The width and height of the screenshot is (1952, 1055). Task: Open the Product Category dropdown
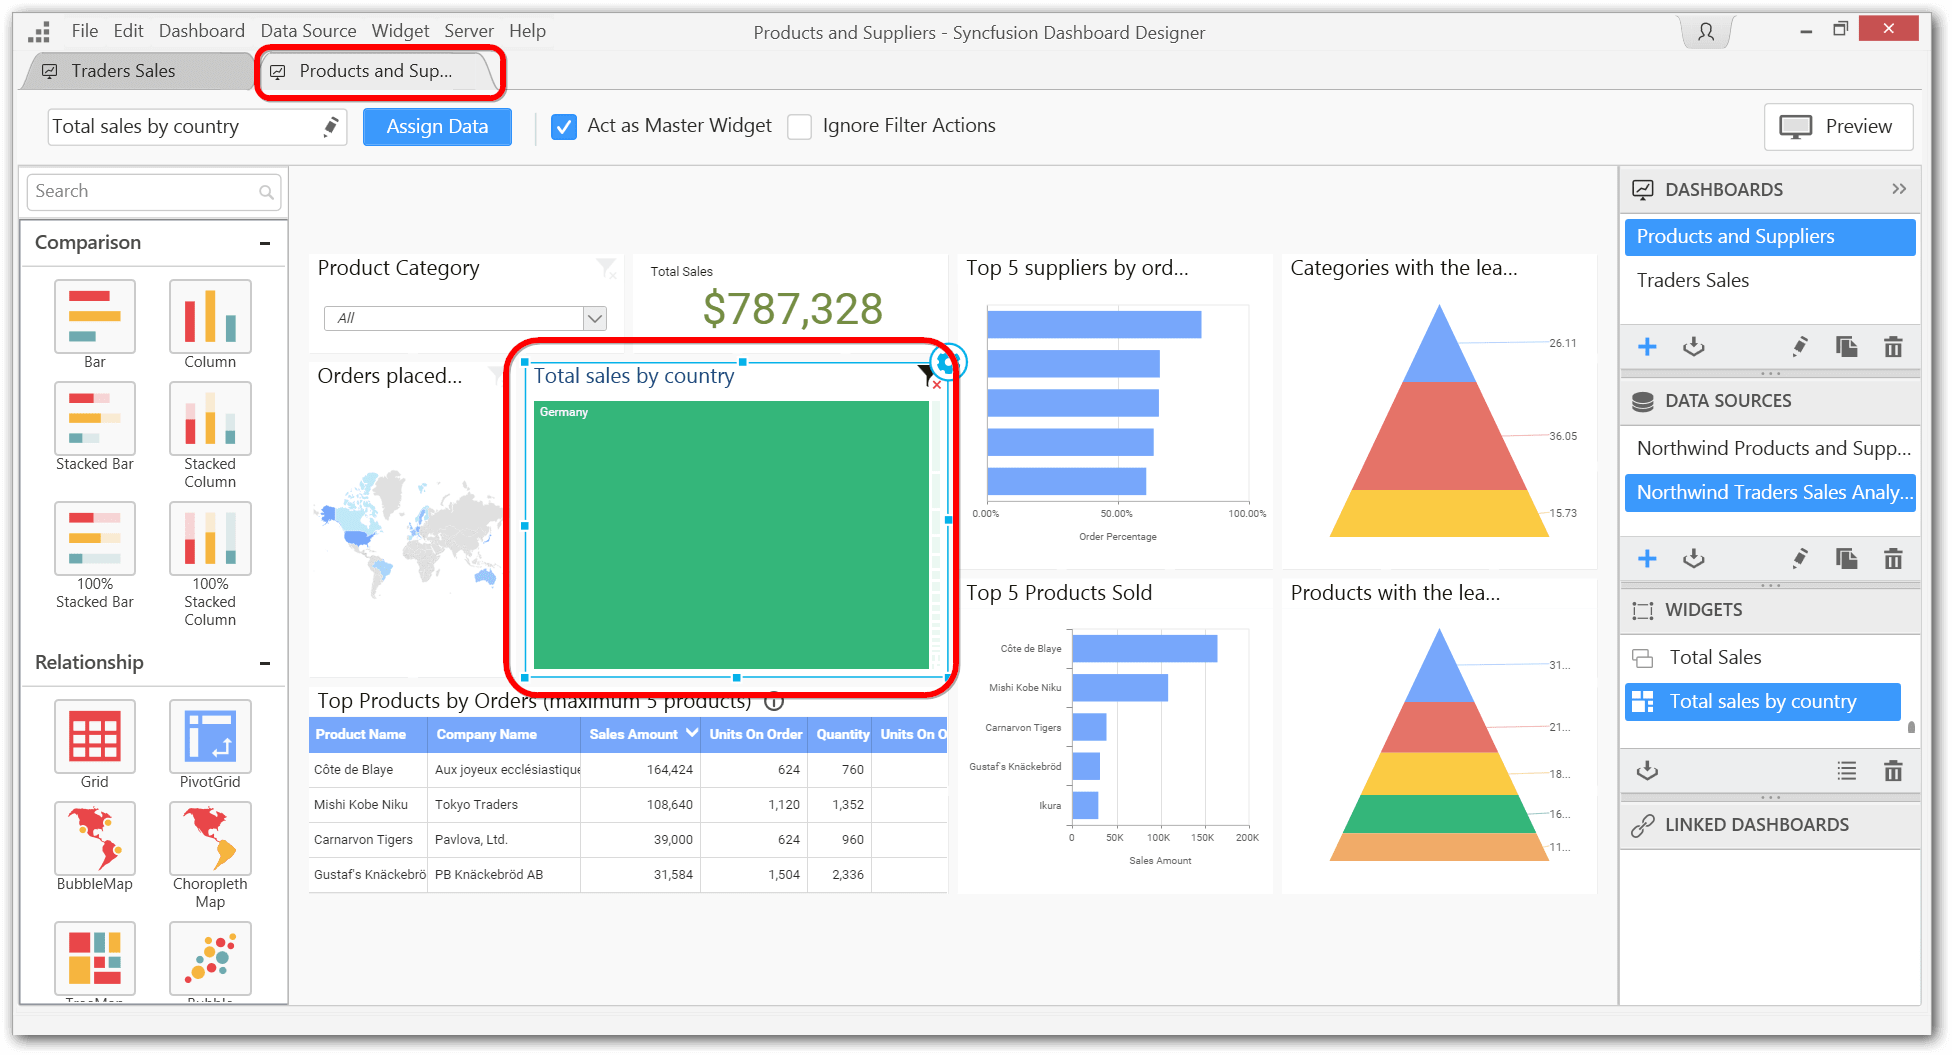tap(595, 318)
